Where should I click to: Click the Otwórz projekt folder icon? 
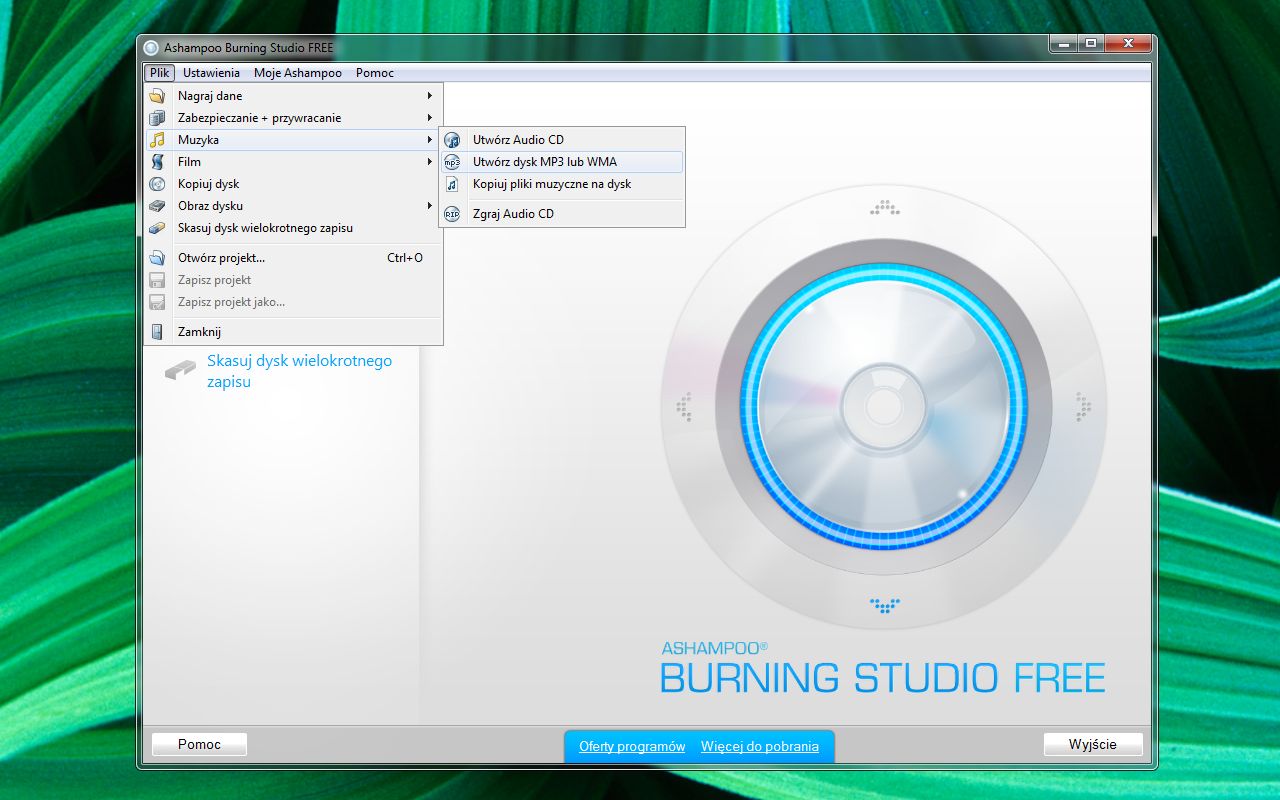pos(157,258)
